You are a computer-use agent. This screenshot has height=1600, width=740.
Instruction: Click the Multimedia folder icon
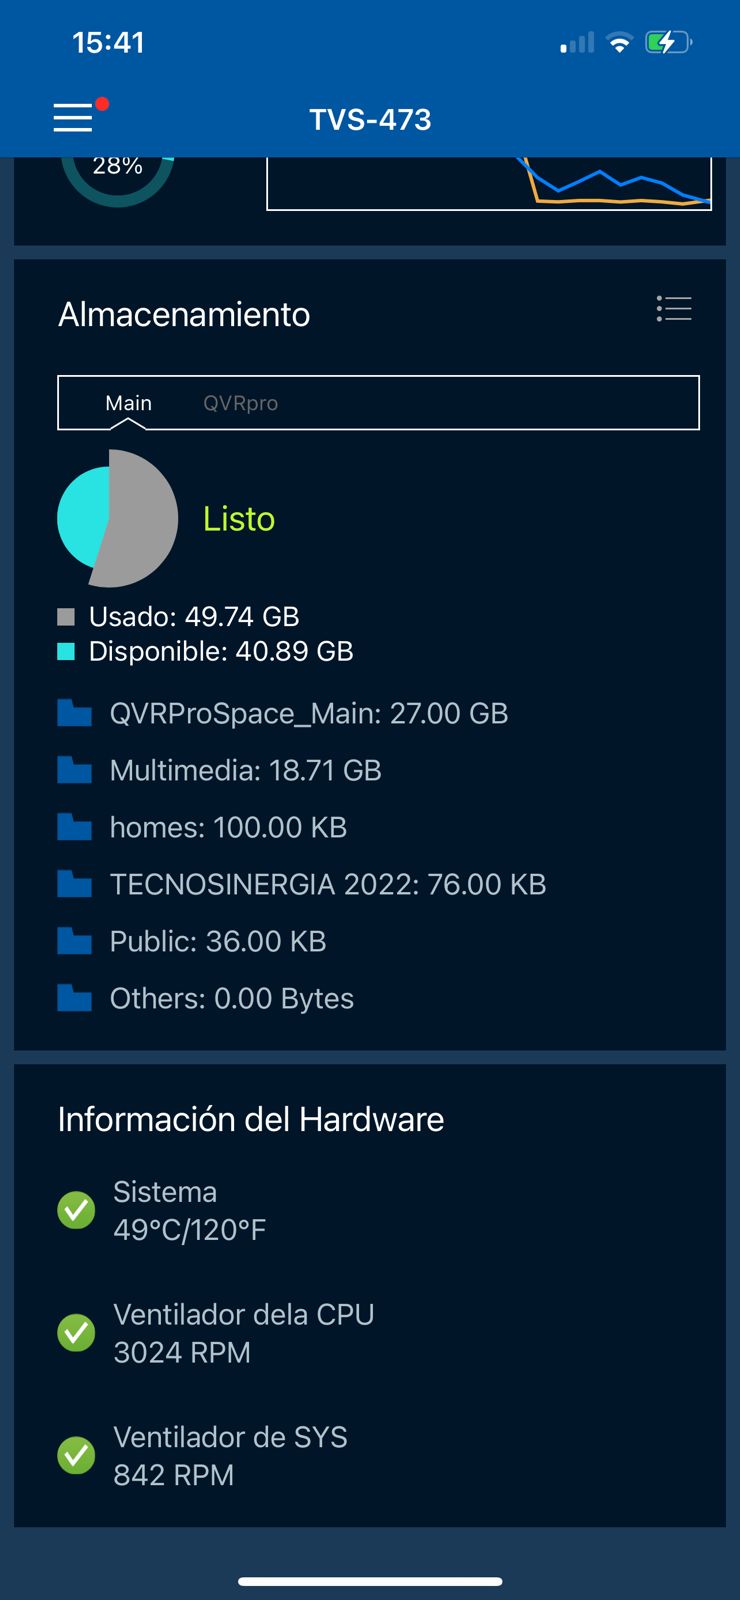(74, 769)
